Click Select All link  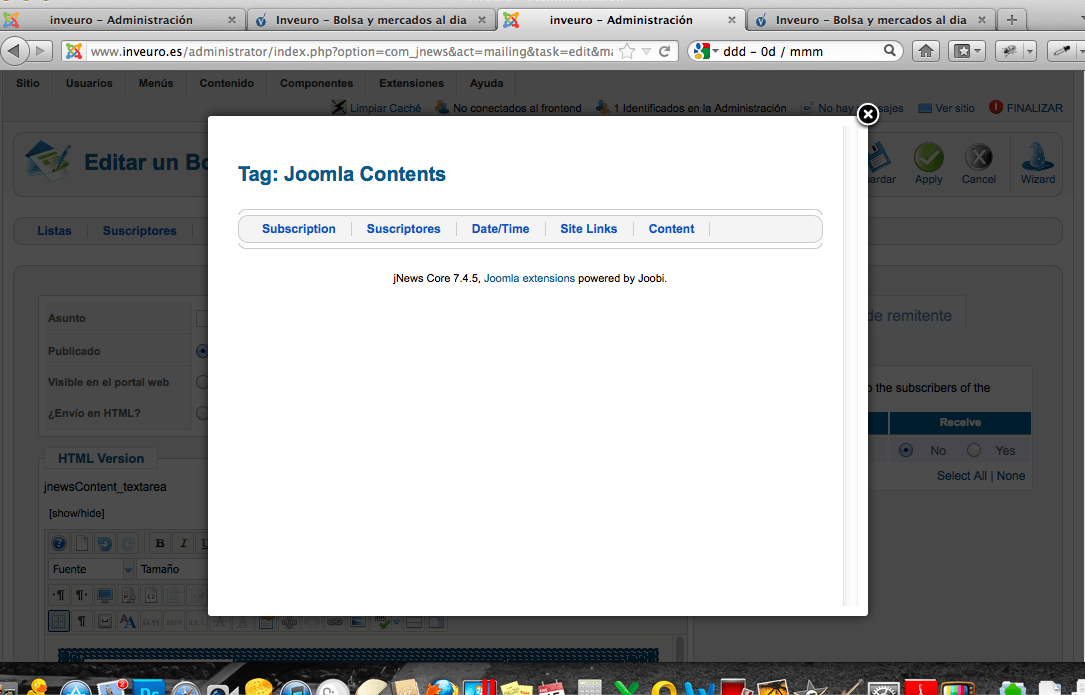[962, 476]
